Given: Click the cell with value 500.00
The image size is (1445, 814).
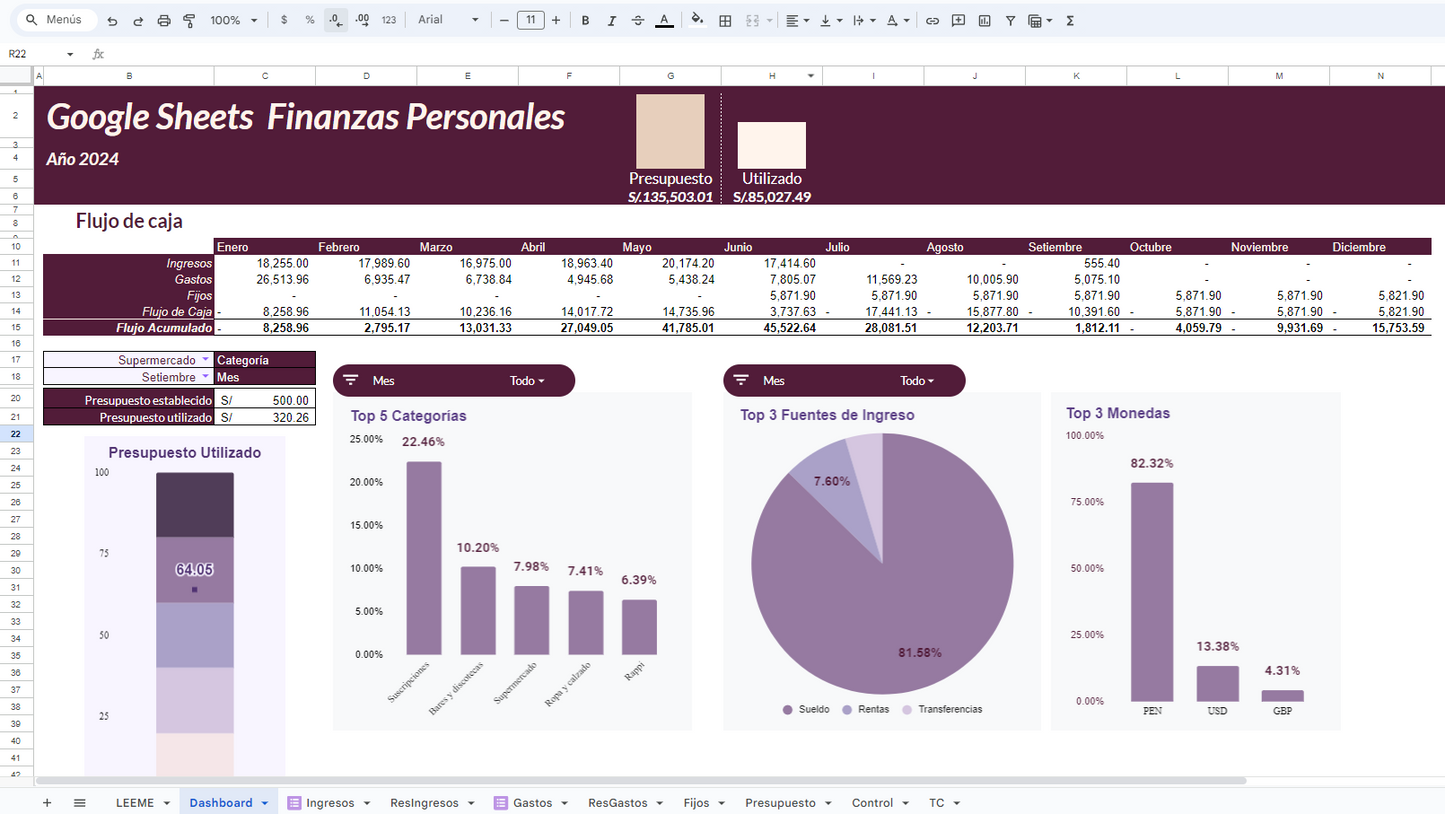Looking at the screenshot, I should (x=265, y=400).
